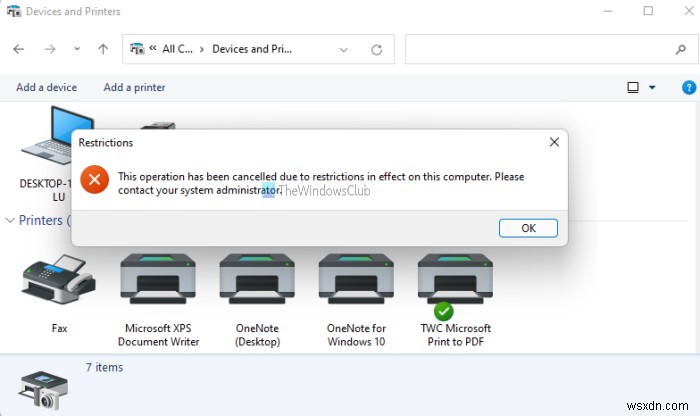The image size is (700, 416).
Task: Open address bar history dropdown
Action: click(343, 50)
